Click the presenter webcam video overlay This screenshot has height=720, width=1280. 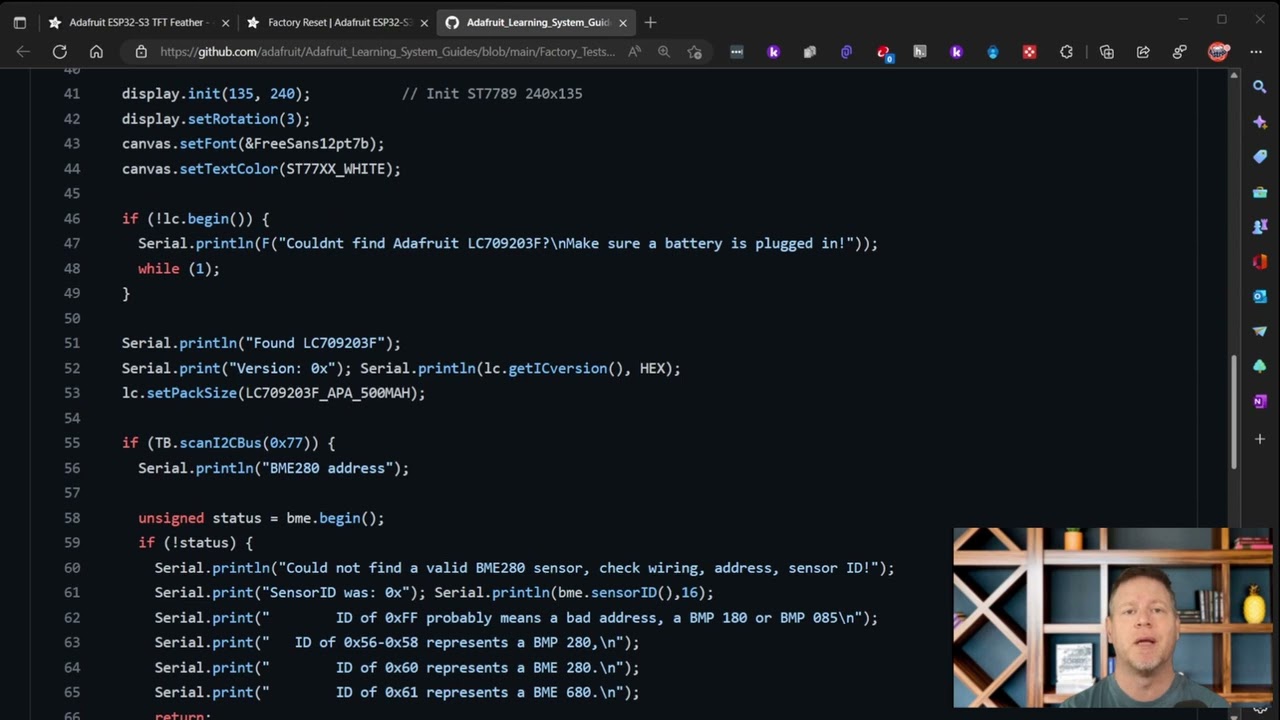point(1112,618)
